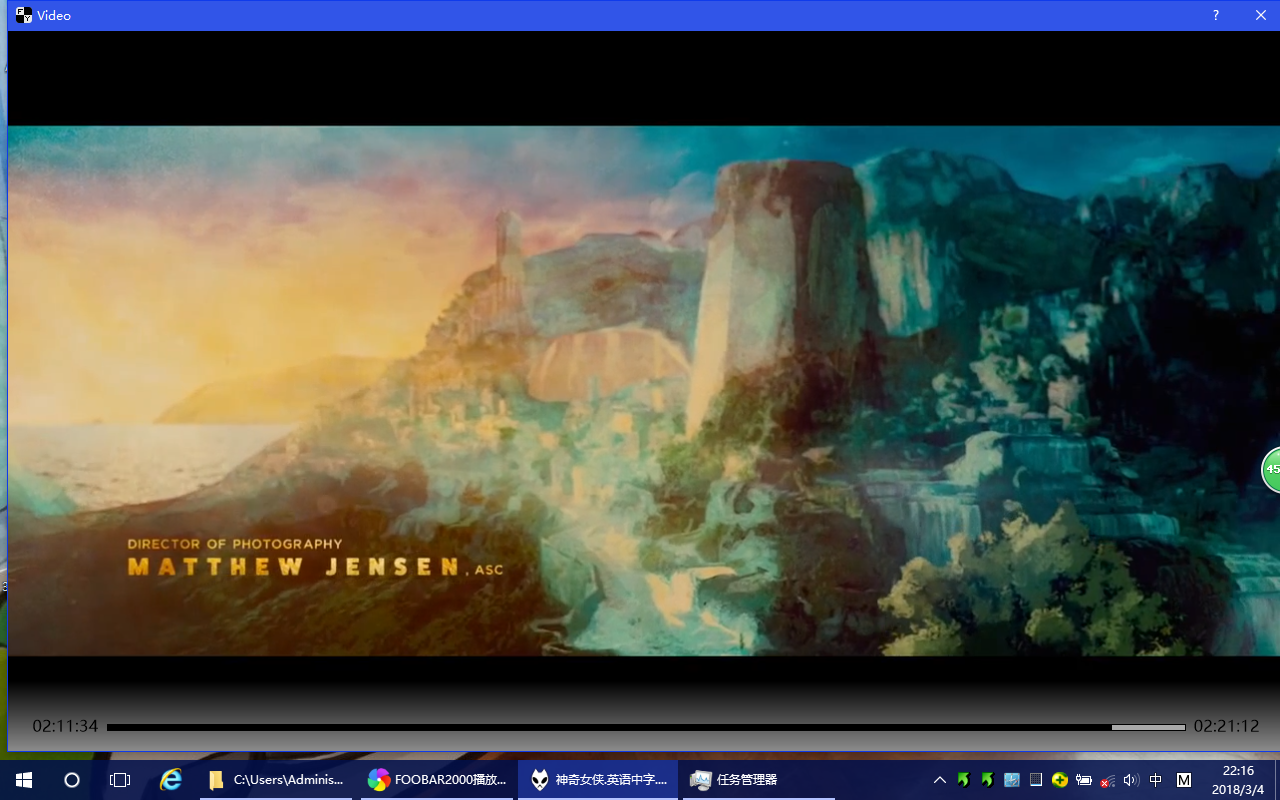Activate Cortana search on the taskbar
Screen dimensions: 1280x800
(x=71, y=779)
